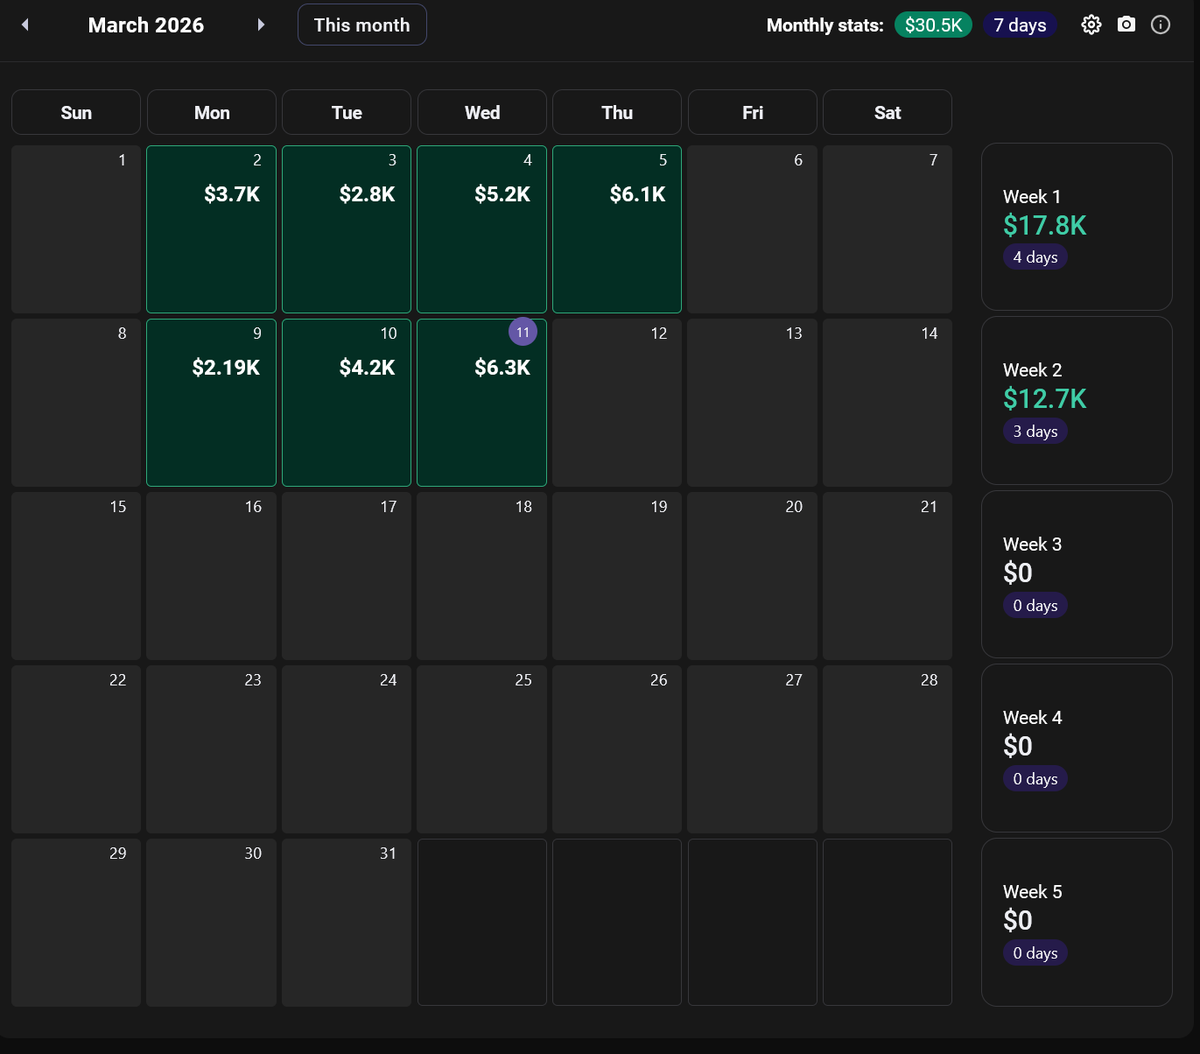This screenshot has width=1200, height=1054.
Task: Open the info icon
Action: click(1160, 25)
